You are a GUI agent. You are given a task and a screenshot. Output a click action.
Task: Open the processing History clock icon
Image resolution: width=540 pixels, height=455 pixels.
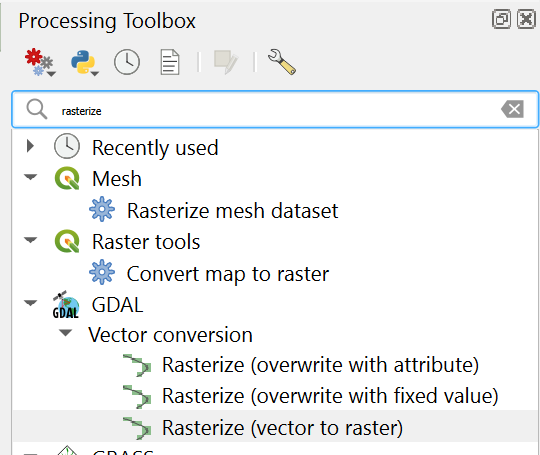pyautogui.click(x=127, y=62)
